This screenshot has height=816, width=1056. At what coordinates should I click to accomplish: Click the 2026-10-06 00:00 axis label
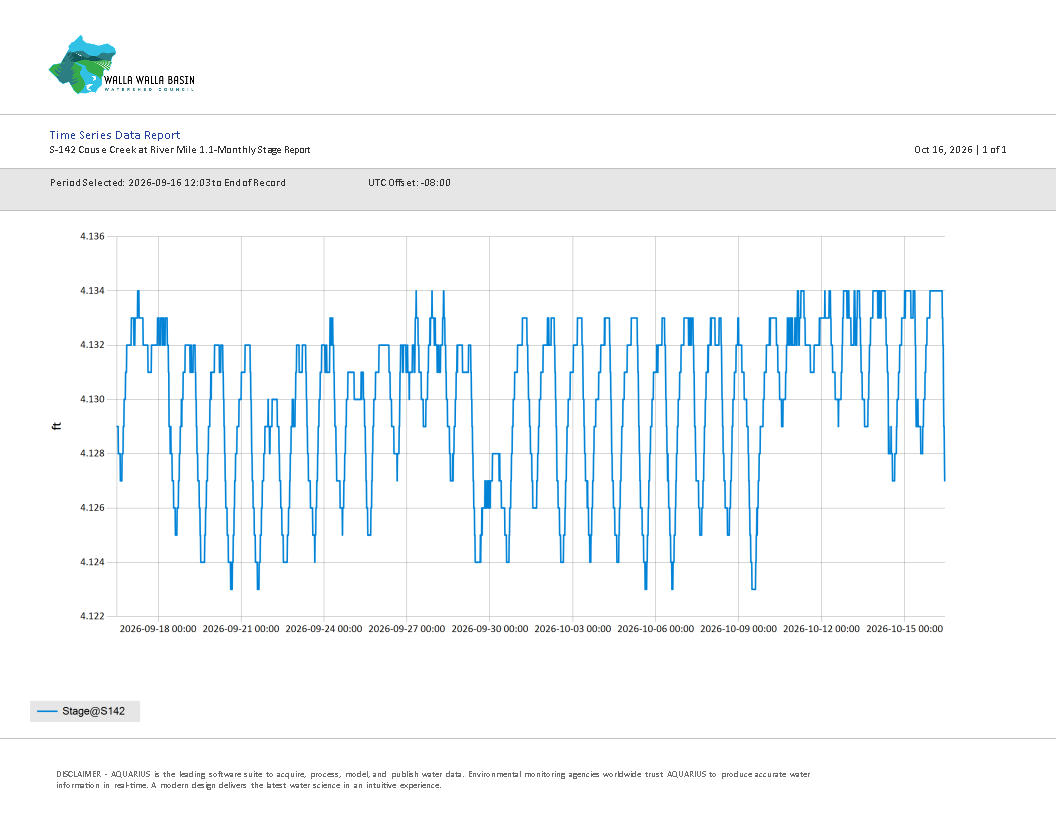tap(655, 629)
